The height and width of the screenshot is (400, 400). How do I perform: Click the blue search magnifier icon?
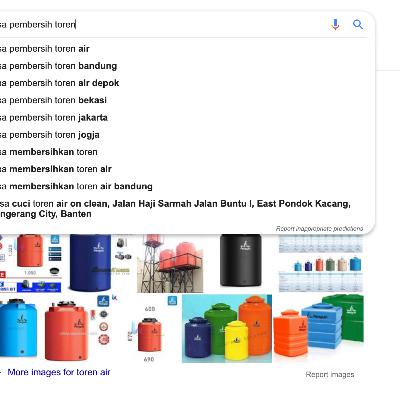coord(358,24)
